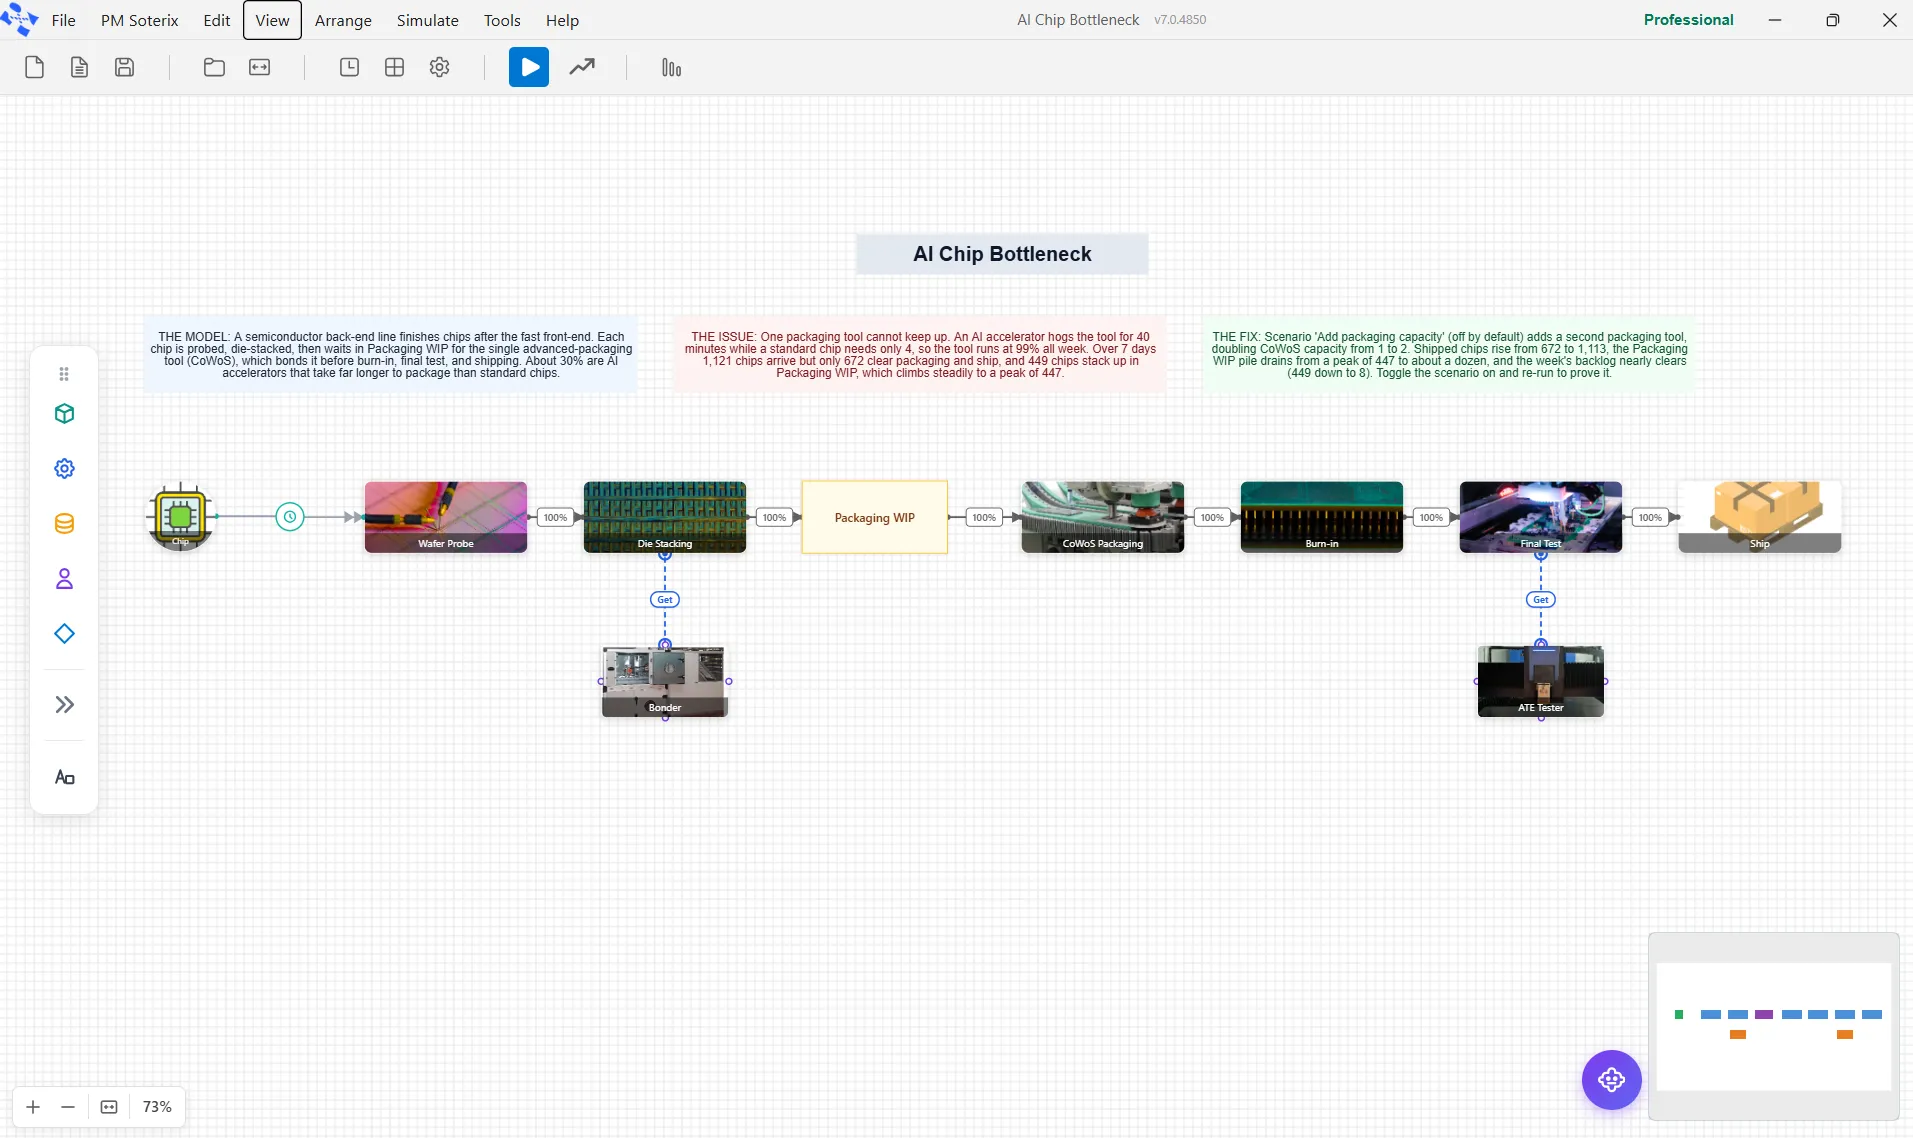
Task: Open the PM Soterix menu
Action: click(139, 20)
